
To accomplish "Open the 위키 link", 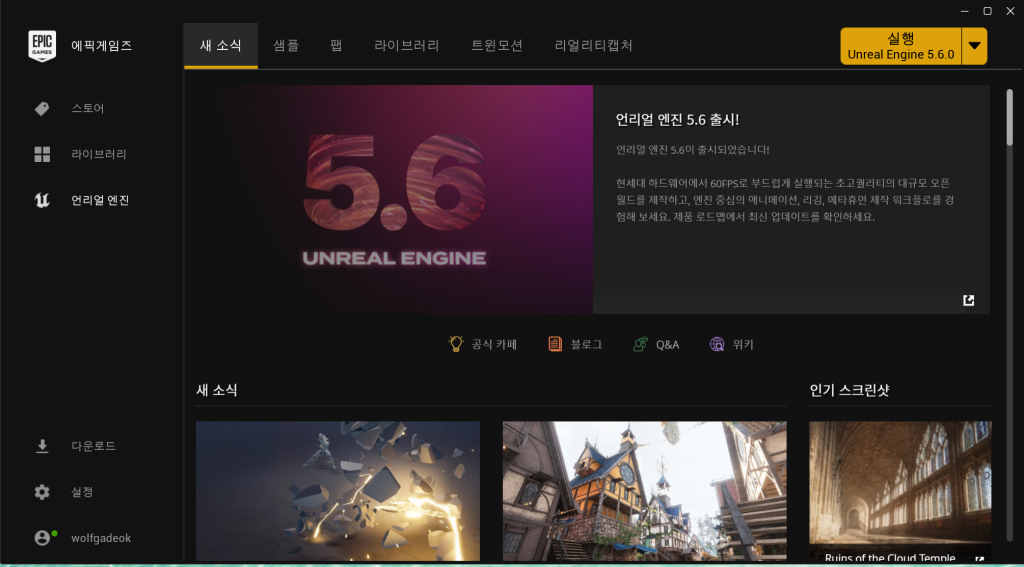I will point(743,344).
